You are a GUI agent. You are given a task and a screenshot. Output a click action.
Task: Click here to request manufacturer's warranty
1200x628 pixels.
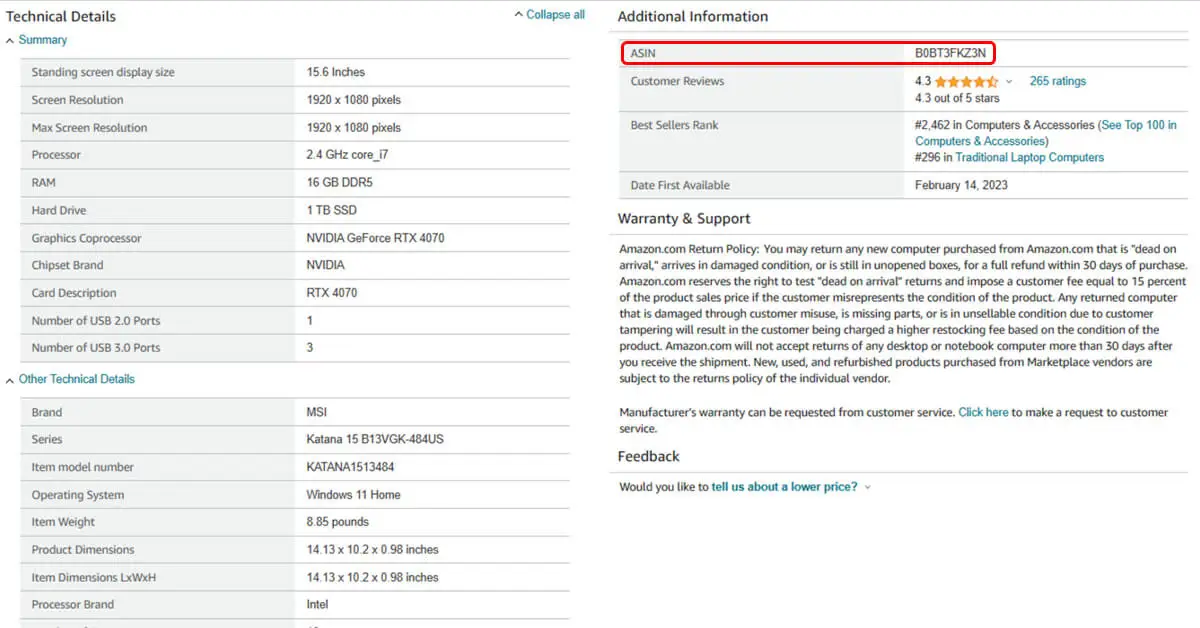(x=983, y=412)
